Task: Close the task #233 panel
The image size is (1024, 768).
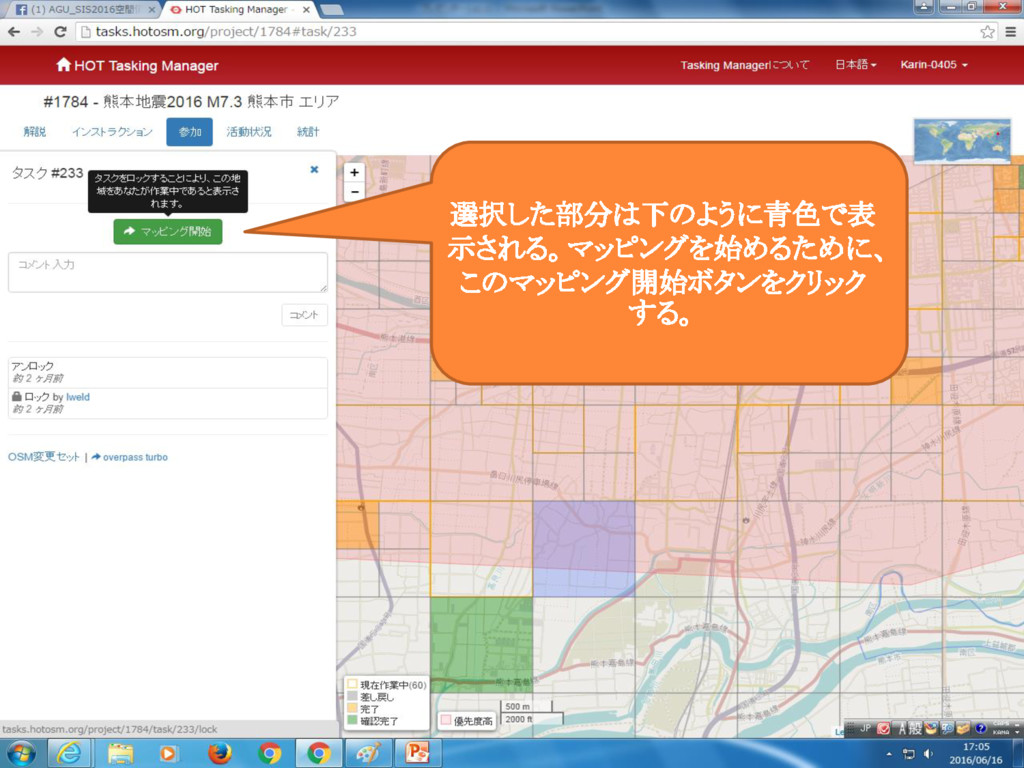Action: tap(314, 170)
